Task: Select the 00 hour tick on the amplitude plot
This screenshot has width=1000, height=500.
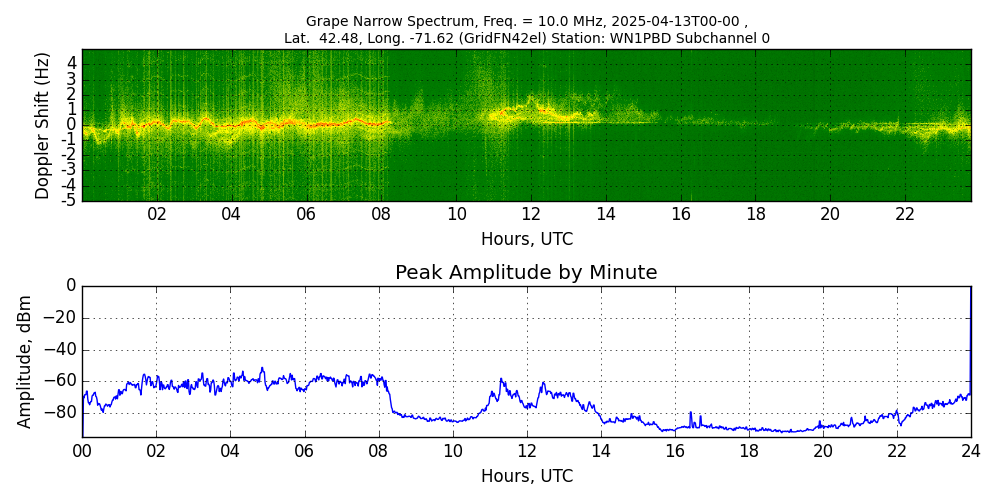Action: coord(82,451)
